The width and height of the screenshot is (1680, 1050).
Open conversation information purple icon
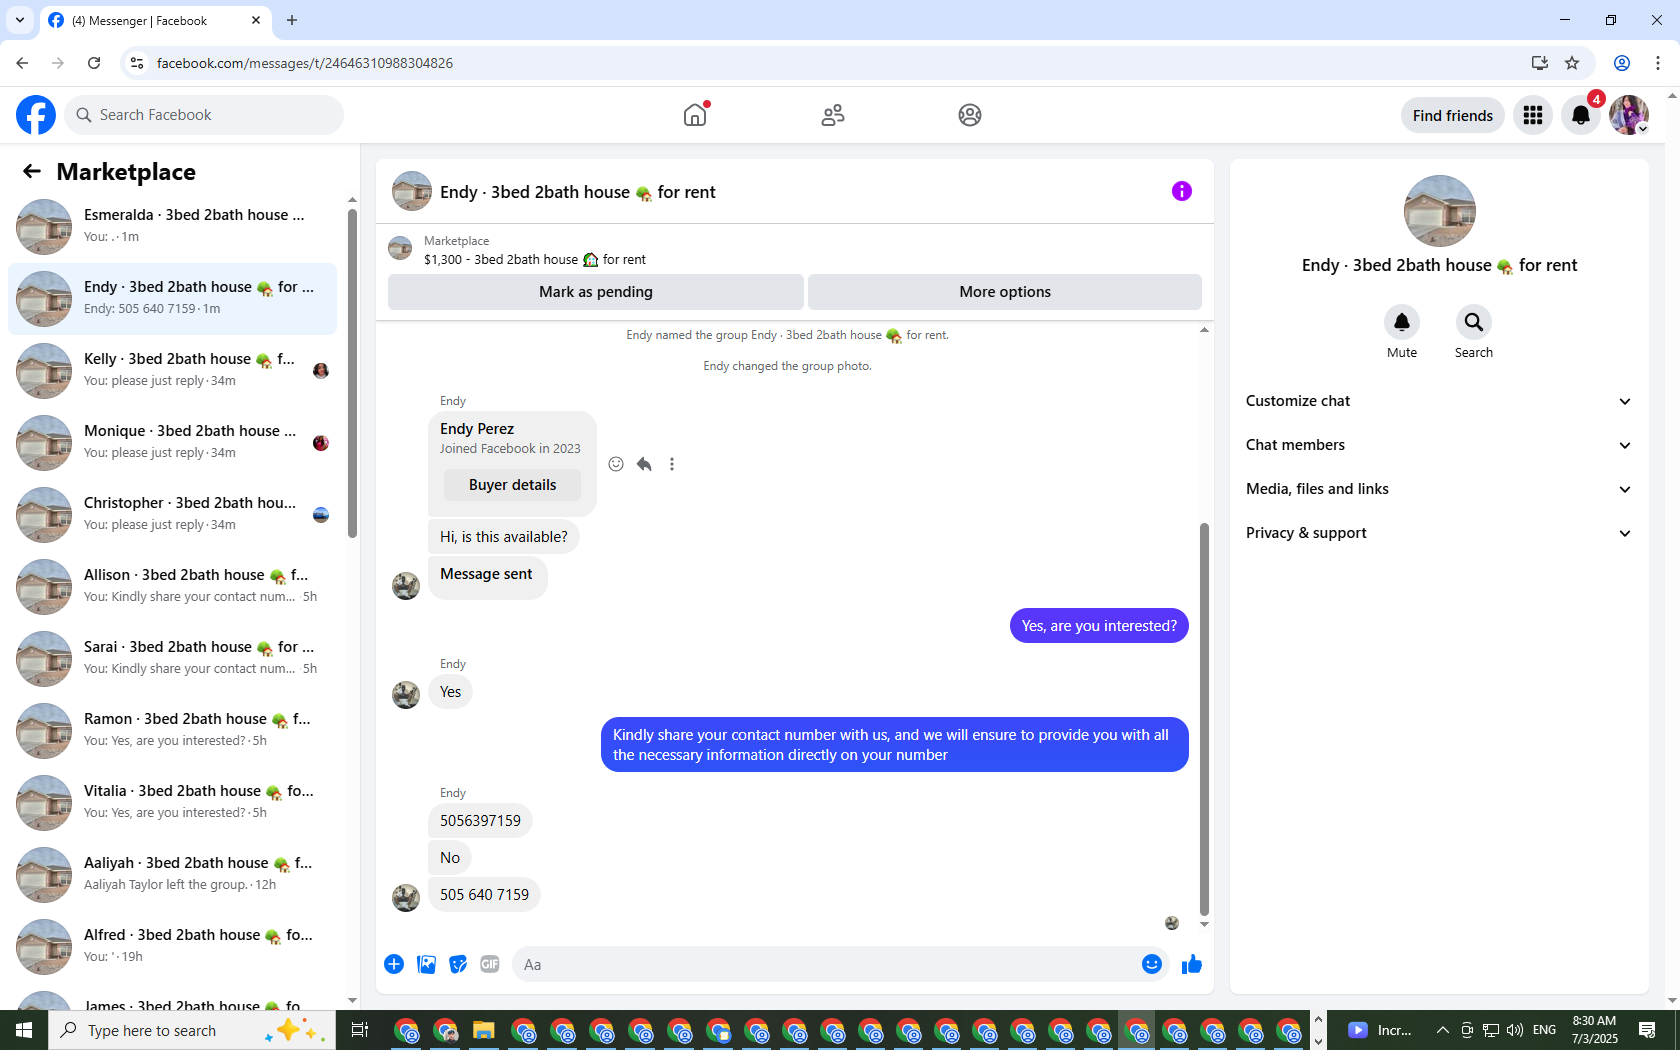tap(1182, 191)
